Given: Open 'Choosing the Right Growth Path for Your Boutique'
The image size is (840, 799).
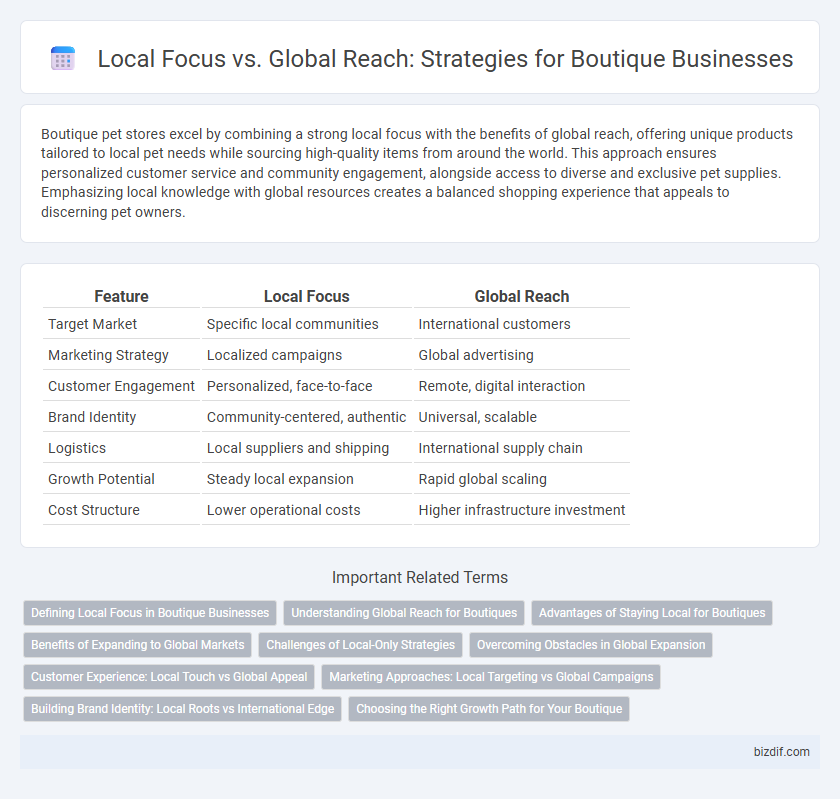Looking at the screenshot, I should point(489,708).
